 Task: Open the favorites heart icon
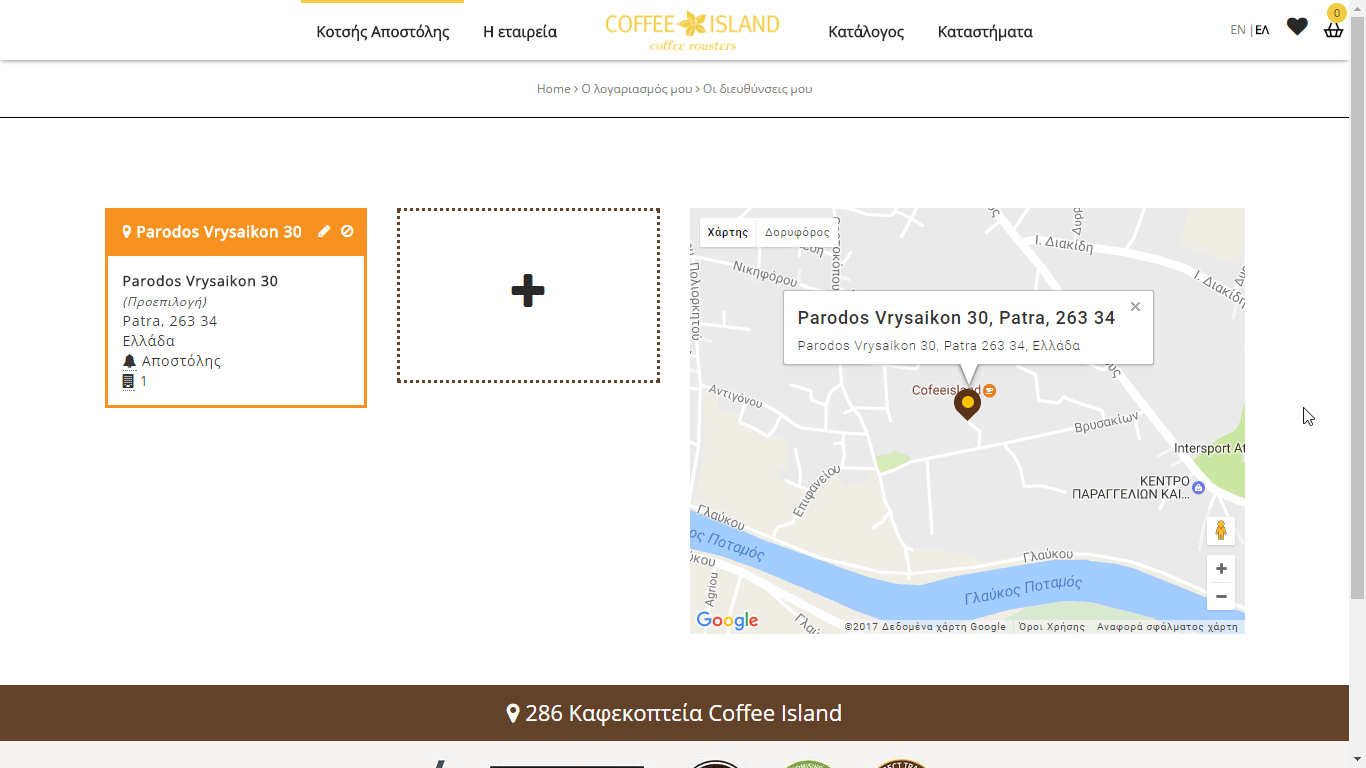pos(1297,27)
